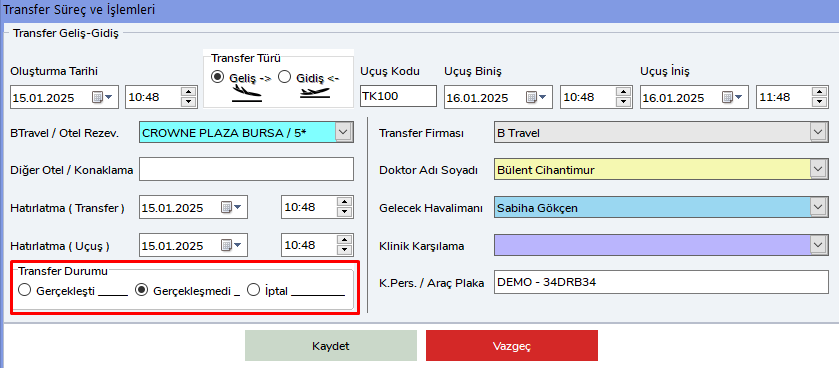Open Transfer Firması dropdown
The height and width of the screenshot is (368, 839).
point(818,132)
